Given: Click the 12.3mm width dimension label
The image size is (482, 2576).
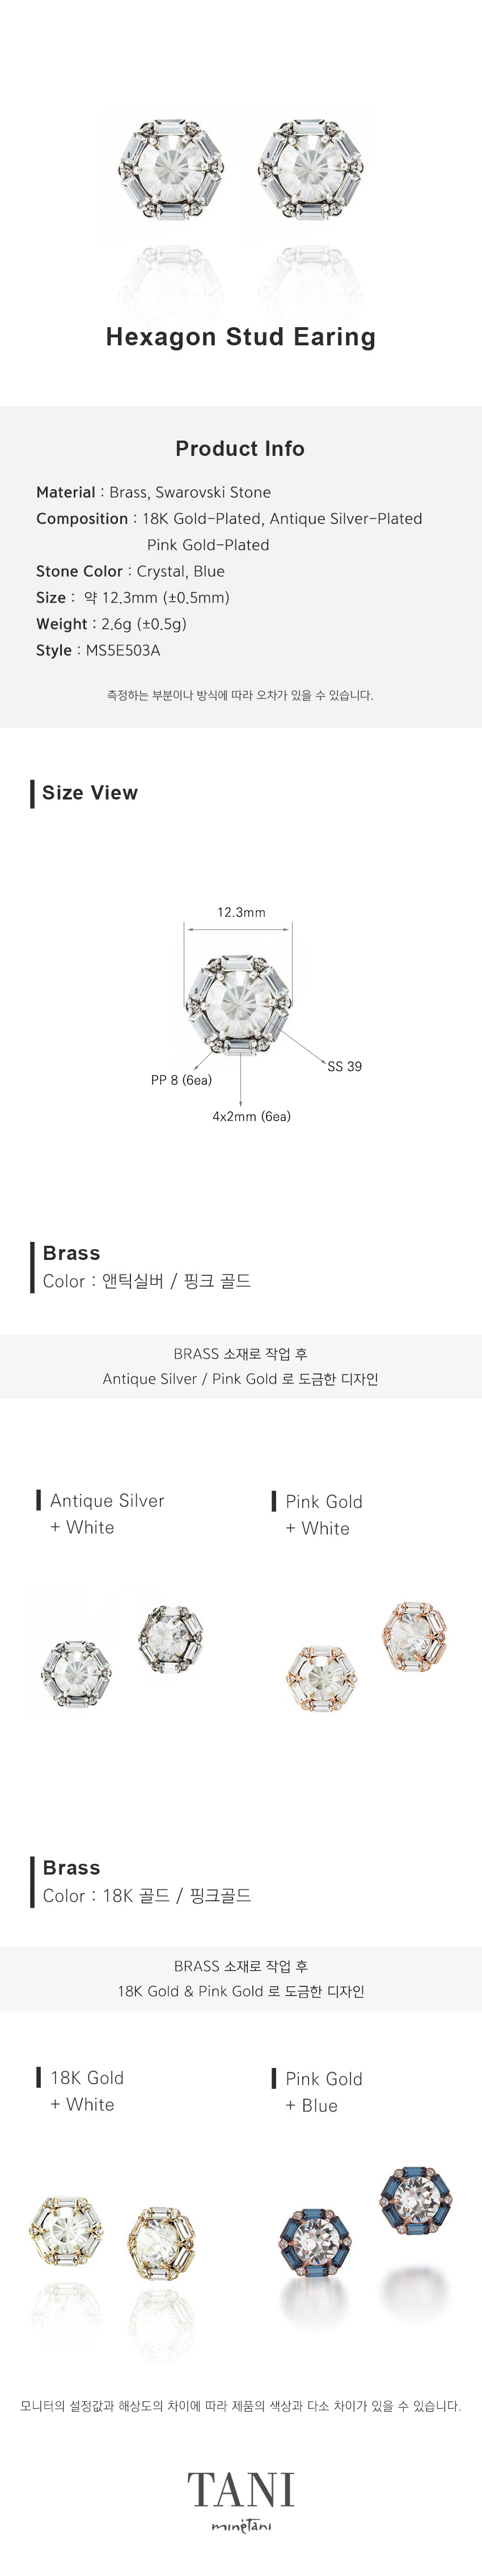Looking at the screenshot, I should pyautogui.click(x=241, y=912).
